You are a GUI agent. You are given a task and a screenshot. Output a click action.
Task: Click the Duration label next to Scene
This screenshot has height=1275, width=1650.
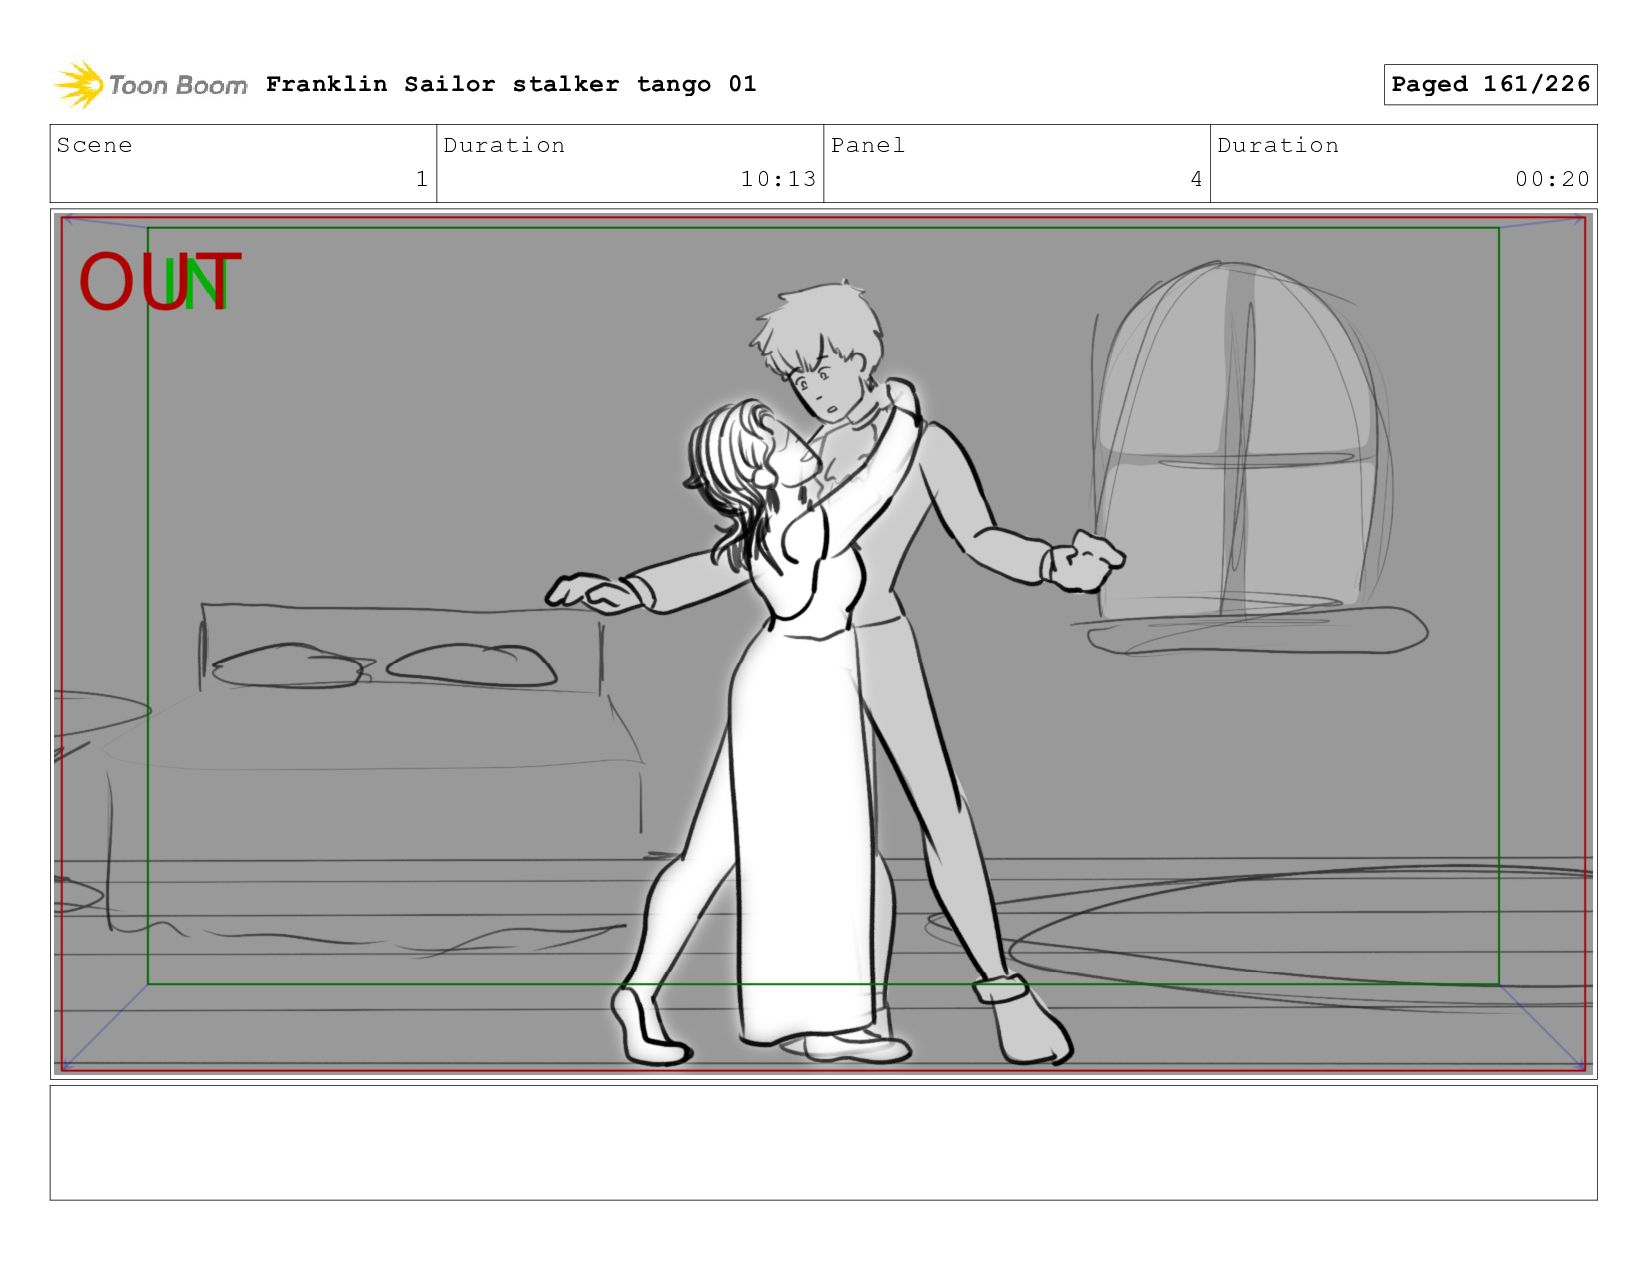(504, 145)
